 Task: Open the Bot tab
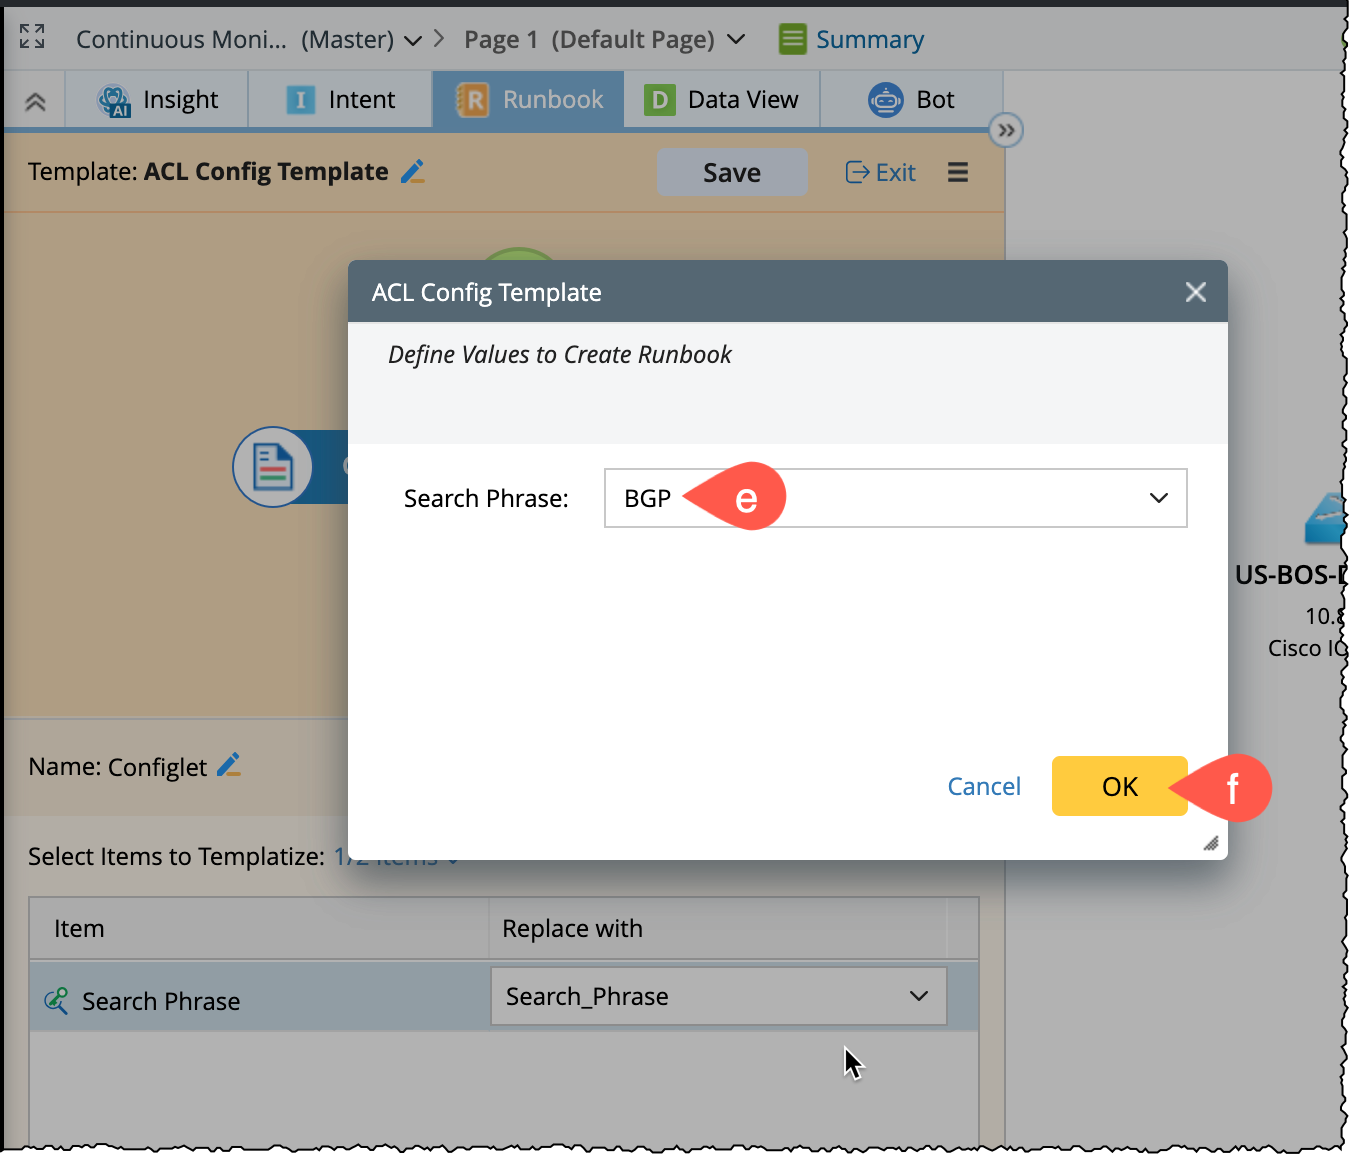(911, 100)
